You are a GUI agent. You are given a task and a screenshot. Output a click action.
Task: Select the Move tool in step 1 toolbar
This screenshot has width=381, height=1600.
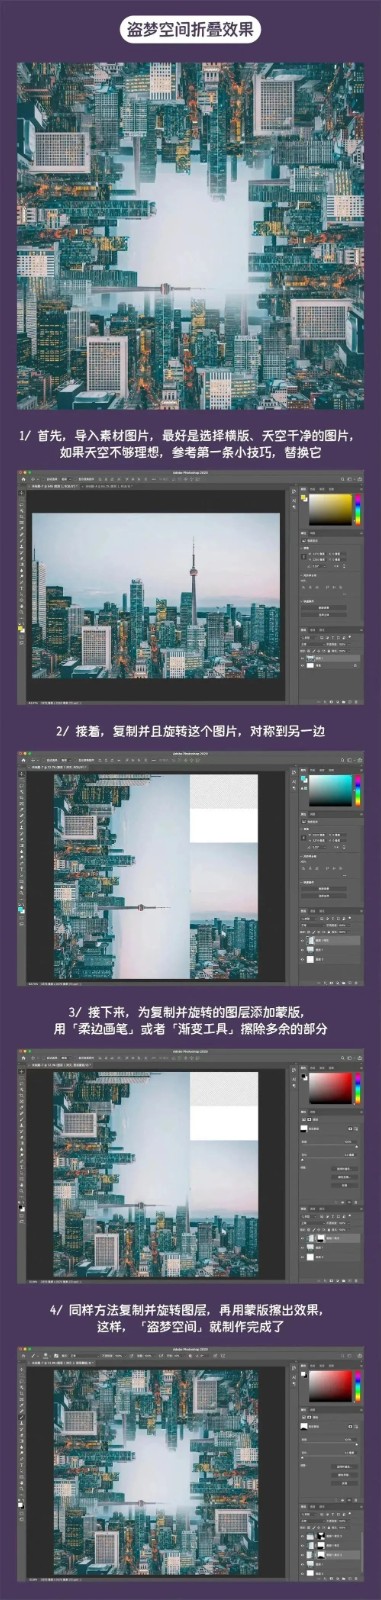pyautogui.click(x=21, y=493)
